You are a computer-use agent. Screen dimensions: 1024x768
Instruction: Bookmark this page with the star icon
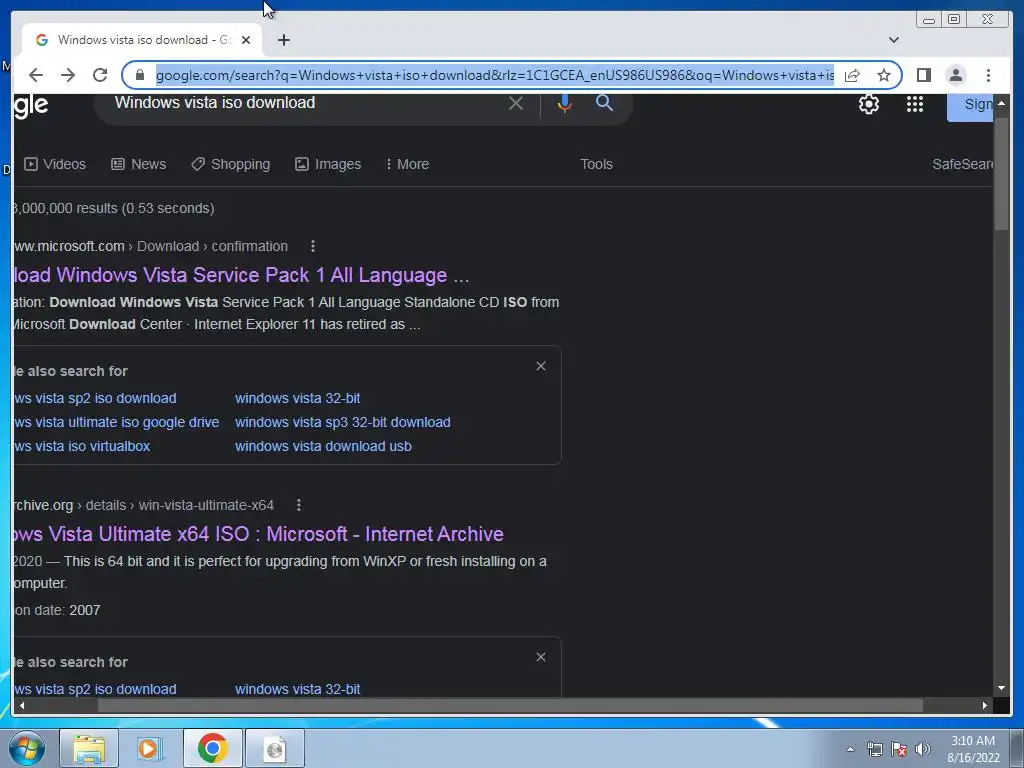pos(884,75)
